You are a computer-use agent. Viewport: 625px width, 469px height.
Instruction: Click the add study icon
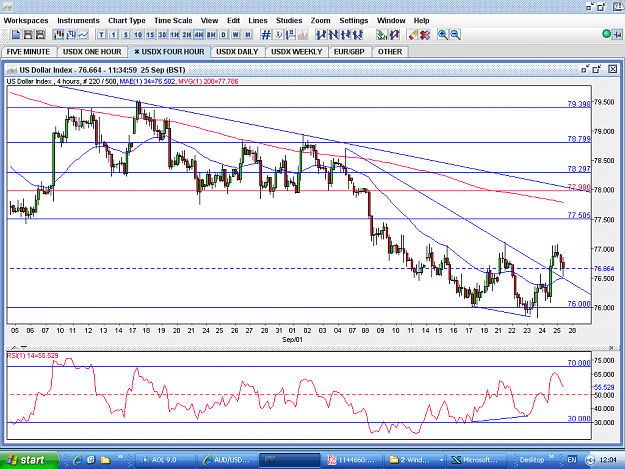point(381,35)
